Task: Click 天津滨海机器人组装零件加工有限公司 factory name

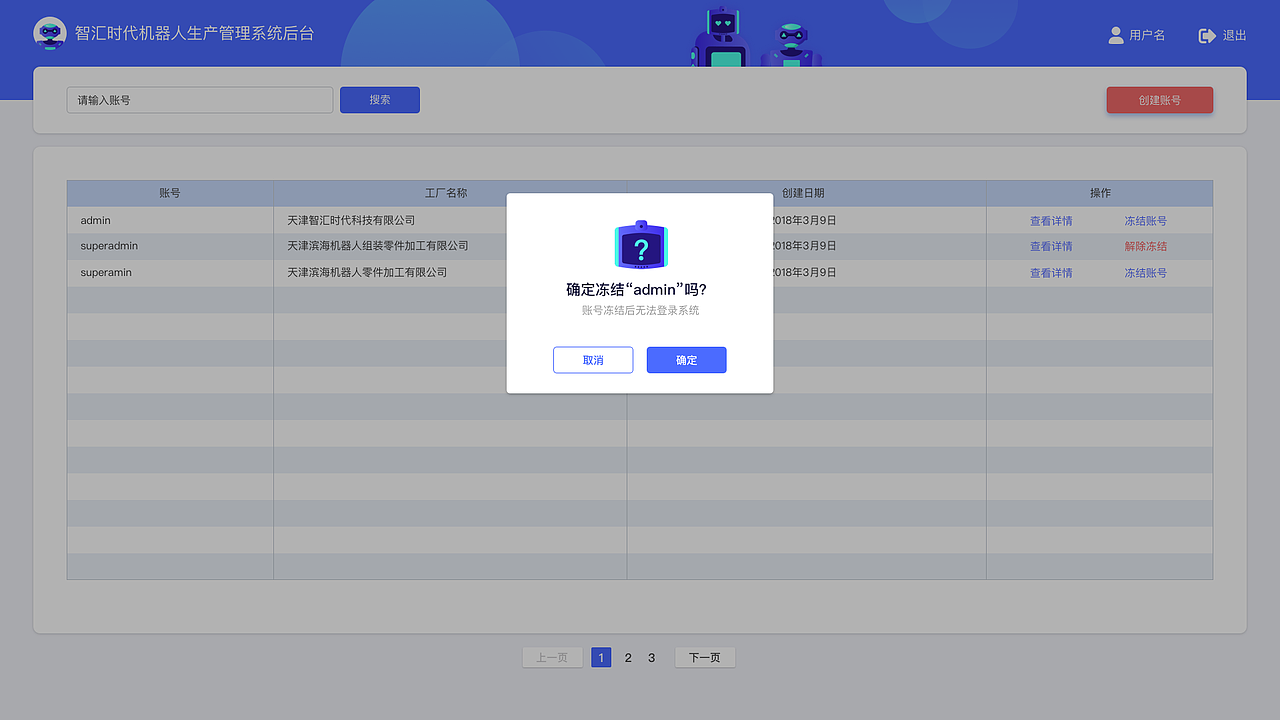Action: coord(378,246)
